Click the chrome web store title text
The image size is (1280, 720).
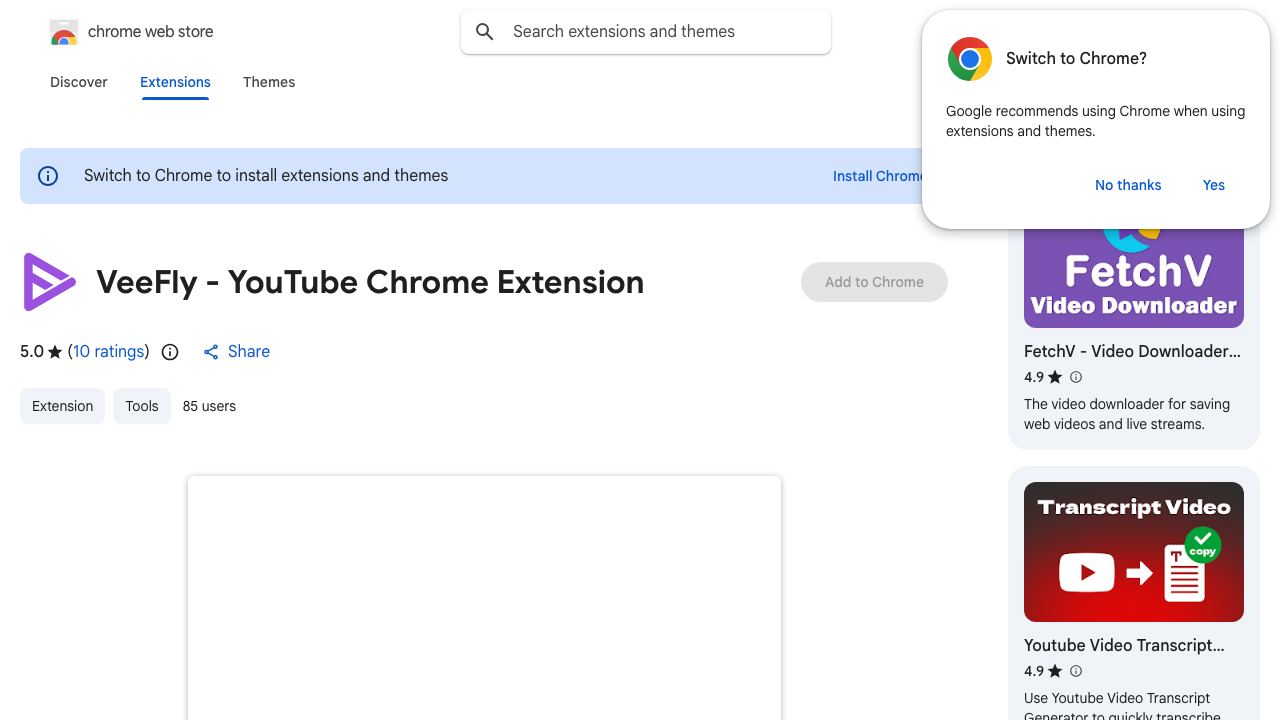point(151,32)
